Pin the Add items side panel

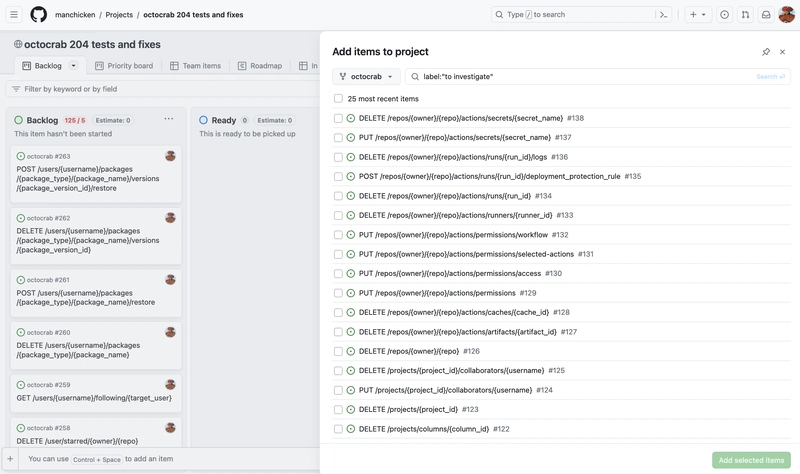766,52
